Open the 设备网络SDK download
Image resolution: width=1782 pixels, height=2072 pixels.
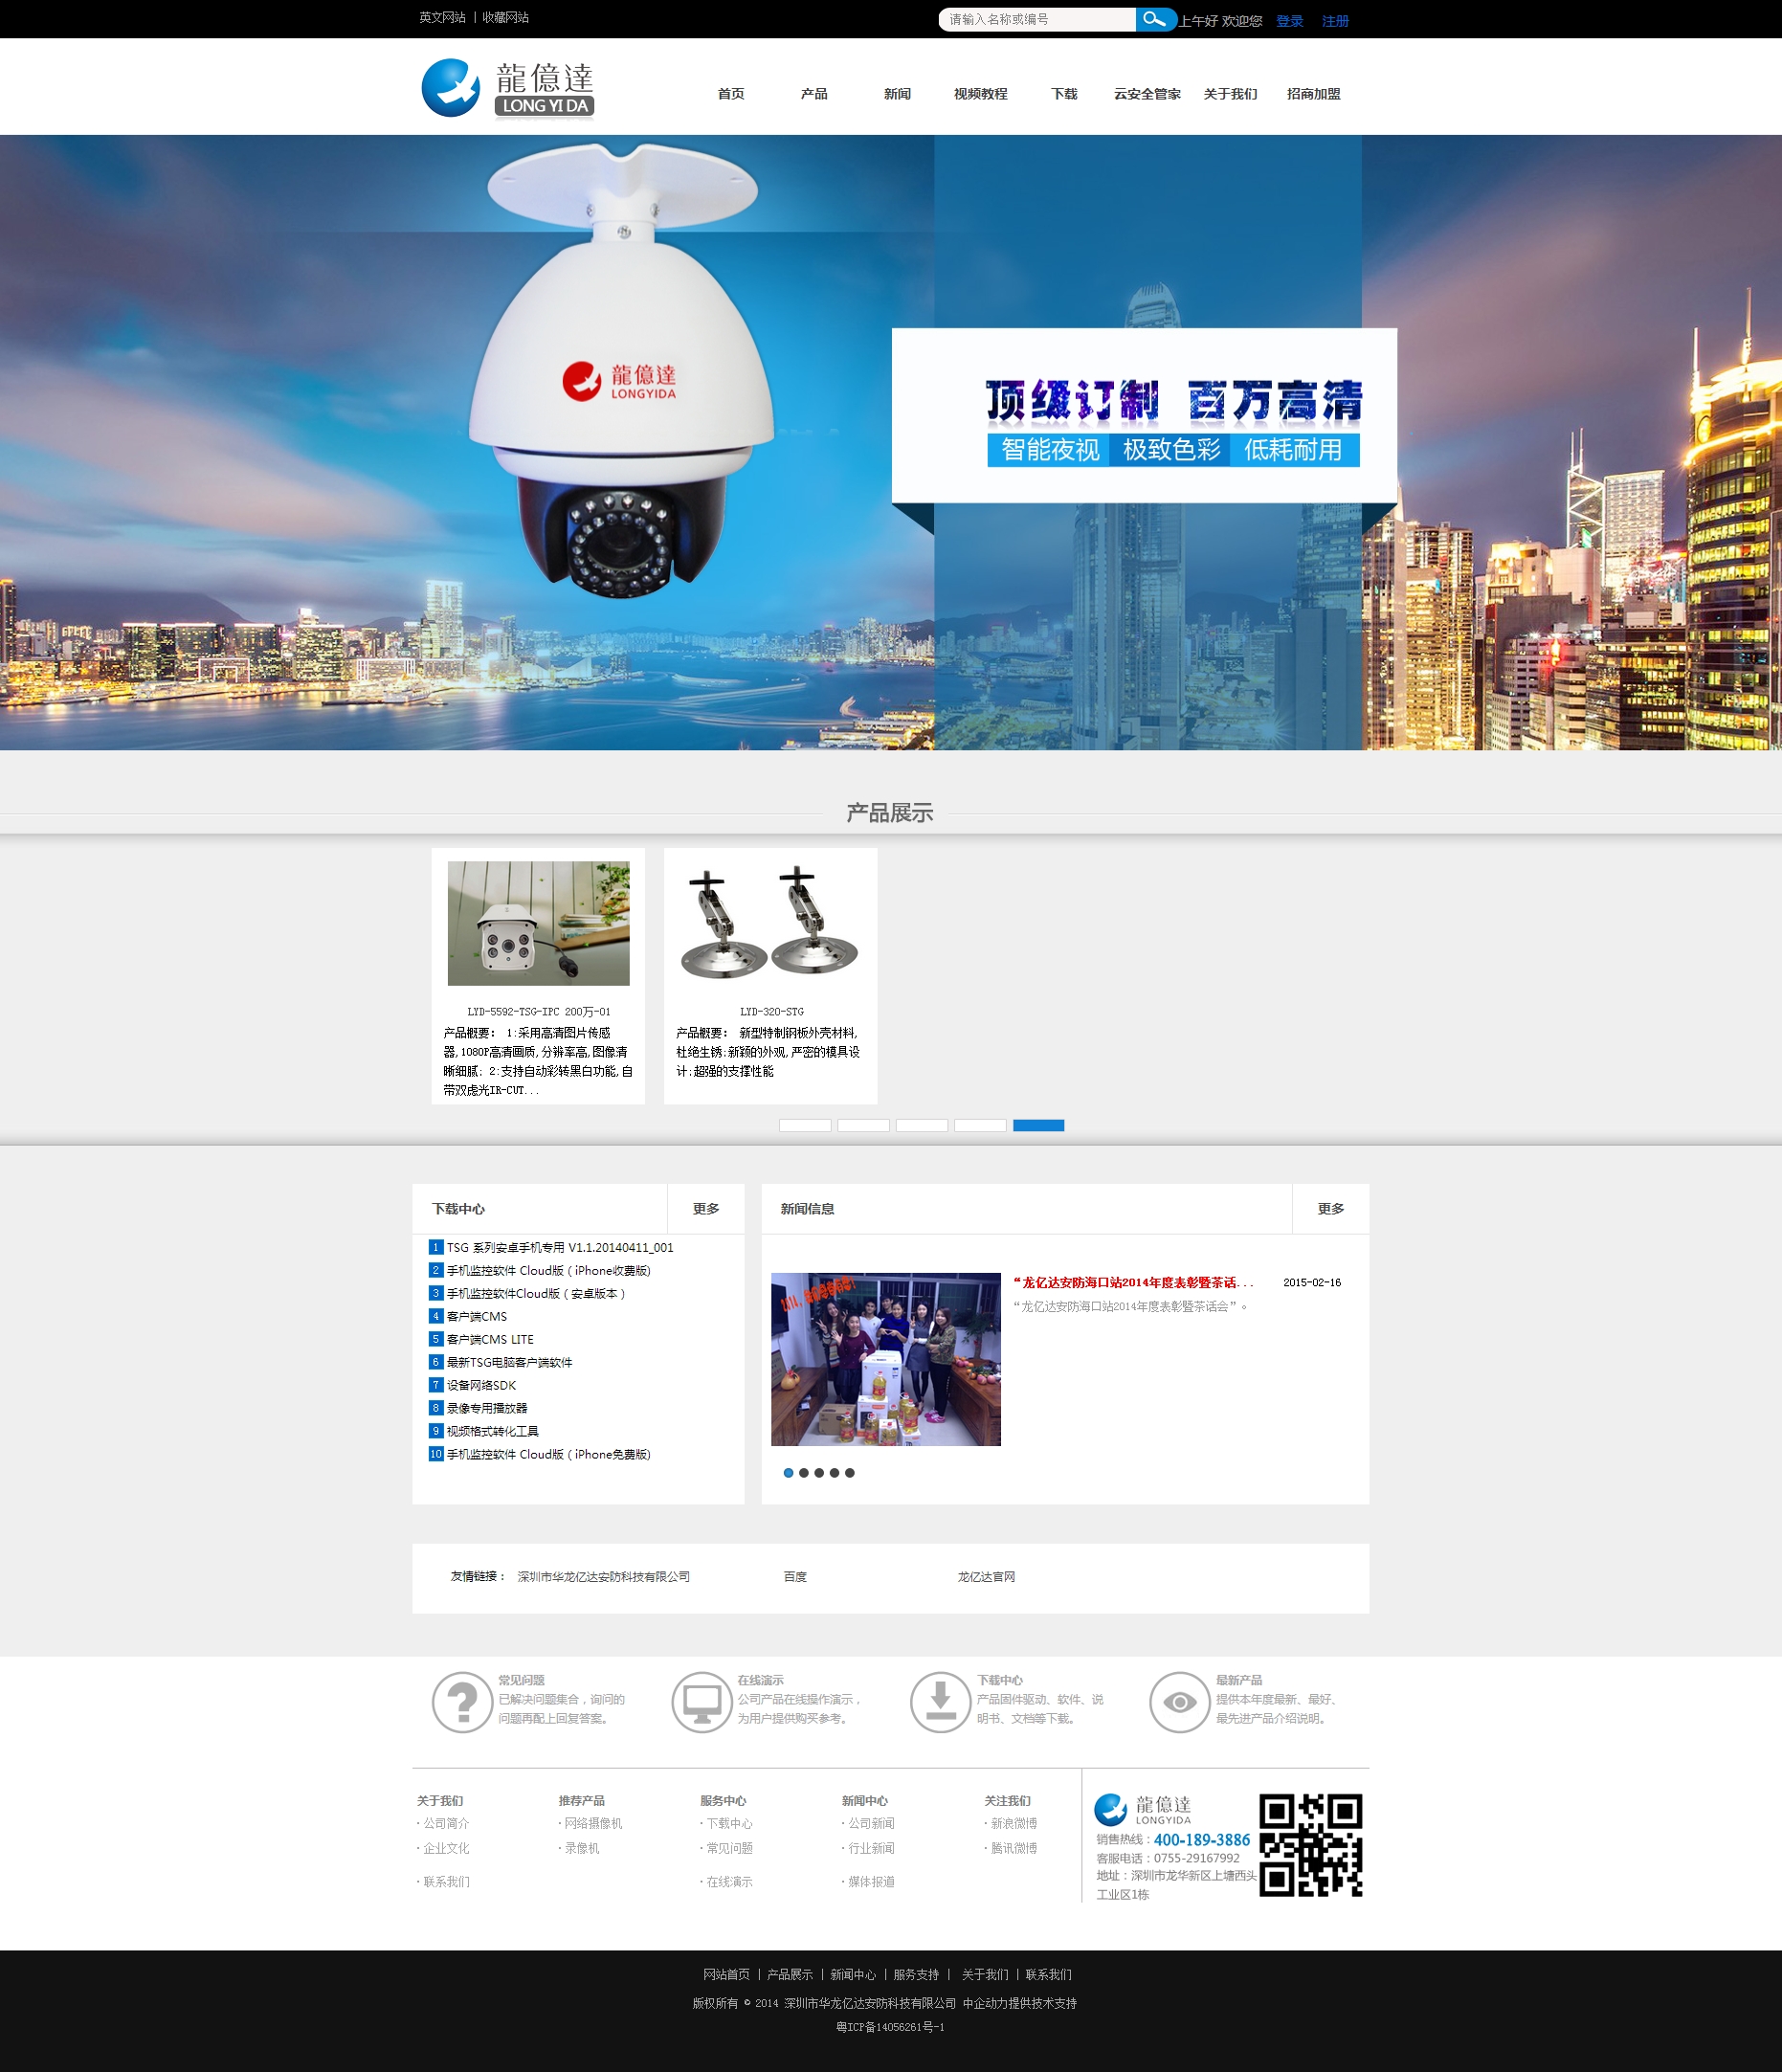[481, 1385]
